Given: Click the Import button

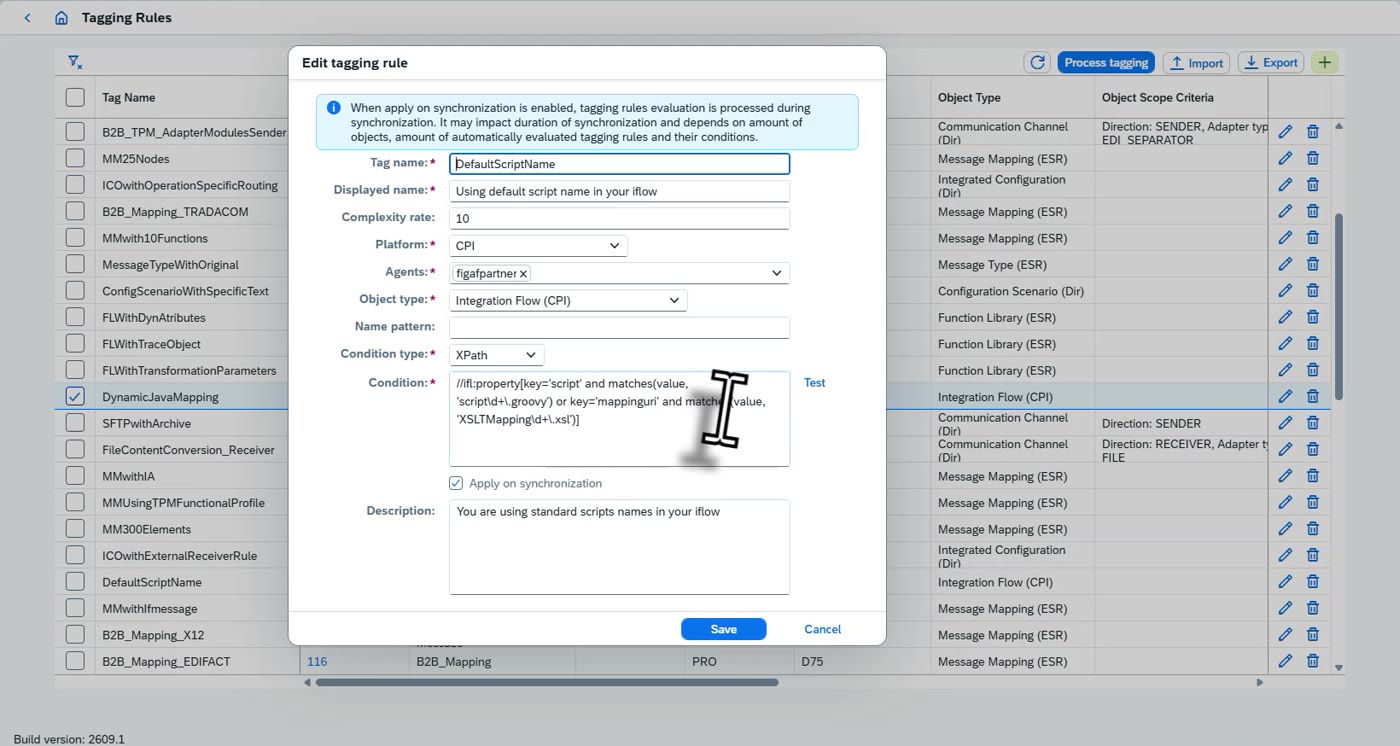Looking at the screenshot, I should pos(1196,62).
